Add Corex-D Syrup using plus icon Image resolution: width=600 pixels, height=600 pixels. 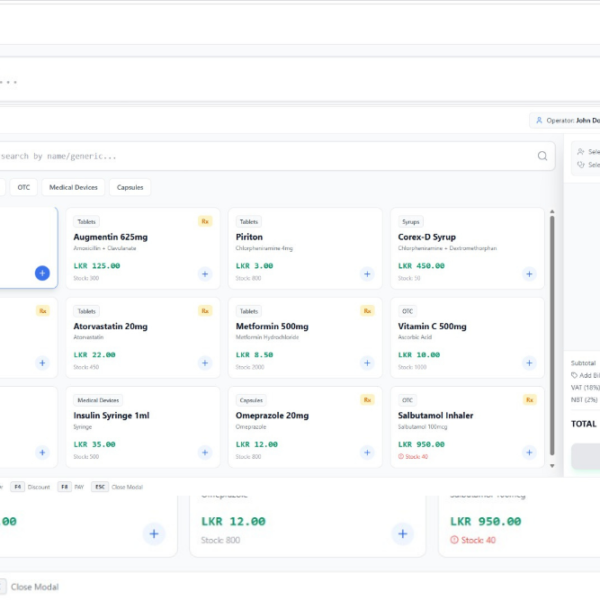(x=528, y=273)
